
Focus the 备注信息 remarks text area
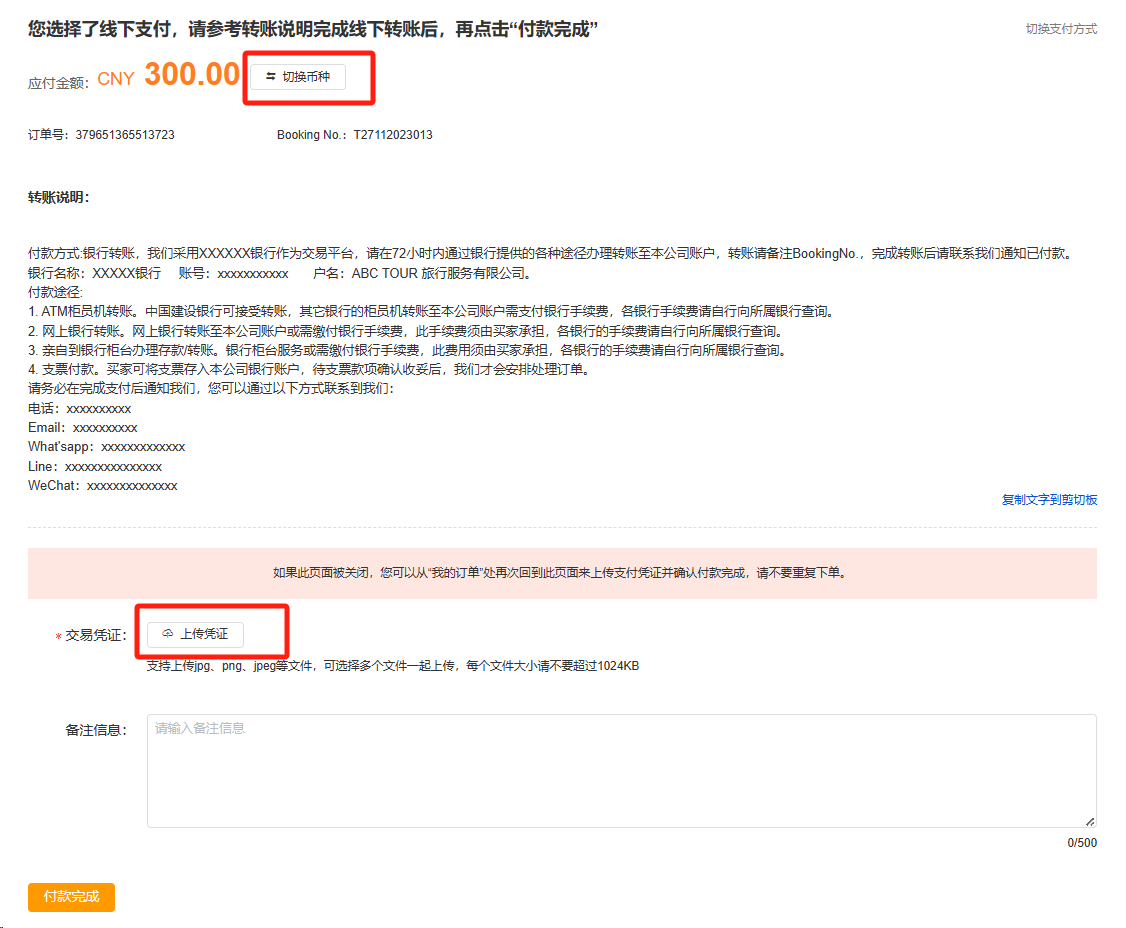pyautogui.click(x=620, y=770)
